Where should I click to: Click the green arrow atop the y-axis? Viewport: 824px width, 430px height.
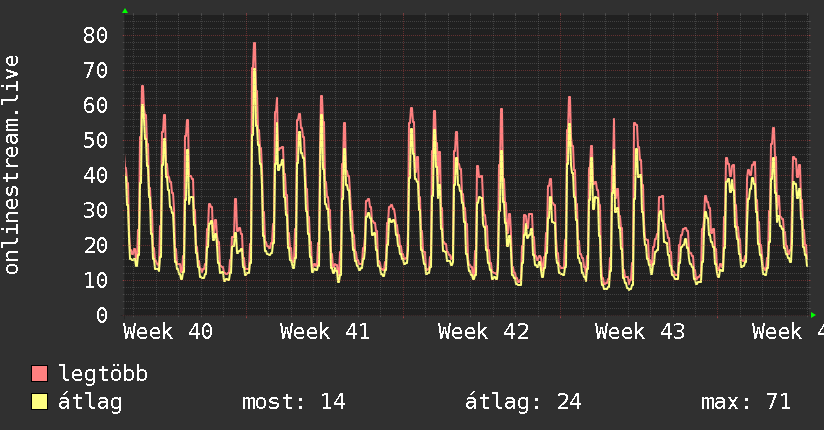125,11
